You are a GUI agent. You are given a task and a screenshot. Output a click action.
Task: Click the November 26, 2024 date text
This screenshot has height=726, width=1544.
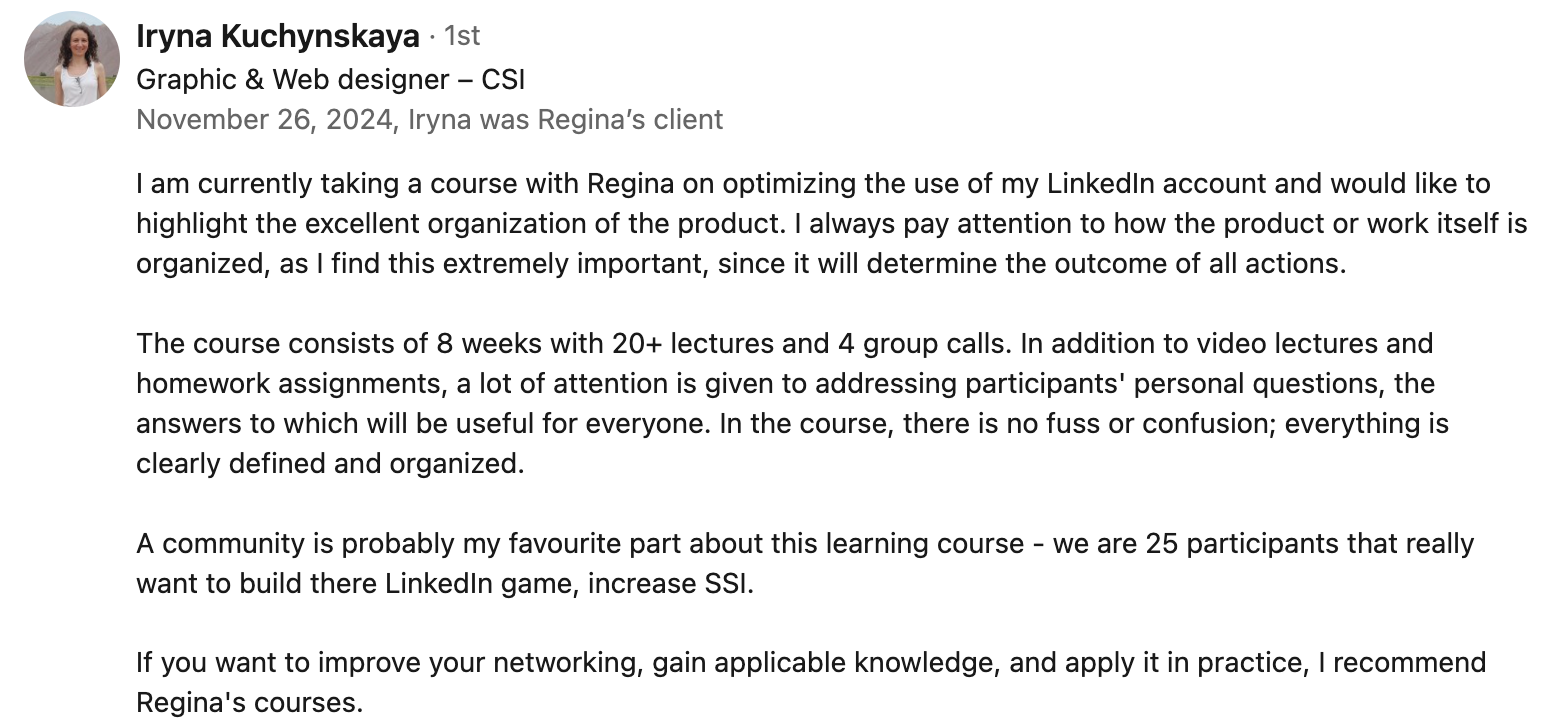[x=264, y=120]
